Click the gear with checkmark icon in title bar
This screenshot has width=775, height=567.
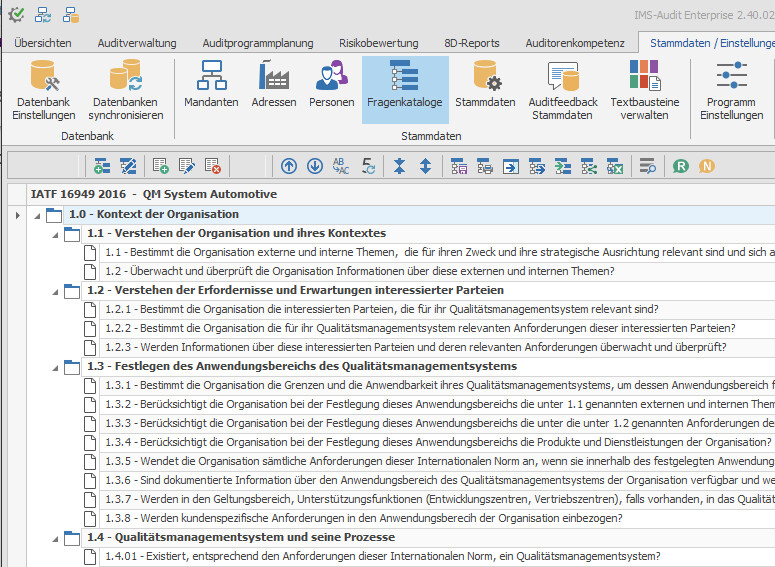coord(16,15)
